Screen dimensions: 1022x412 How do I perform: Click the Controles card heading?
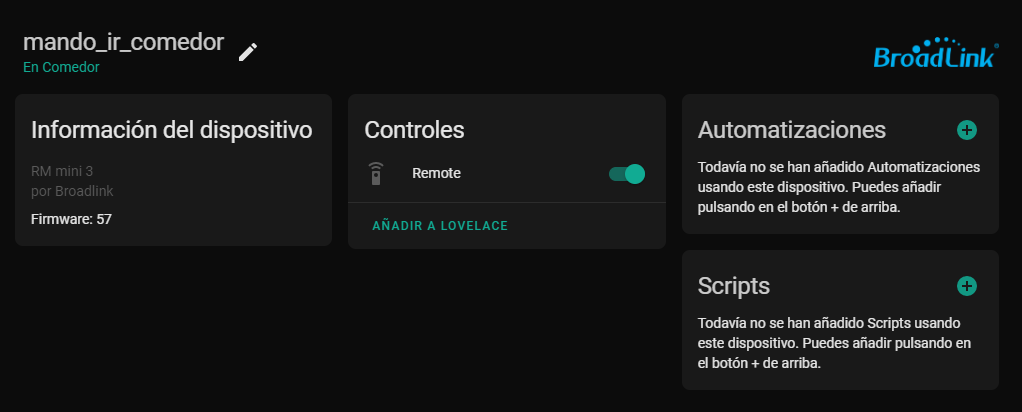[x=414, y=130]
